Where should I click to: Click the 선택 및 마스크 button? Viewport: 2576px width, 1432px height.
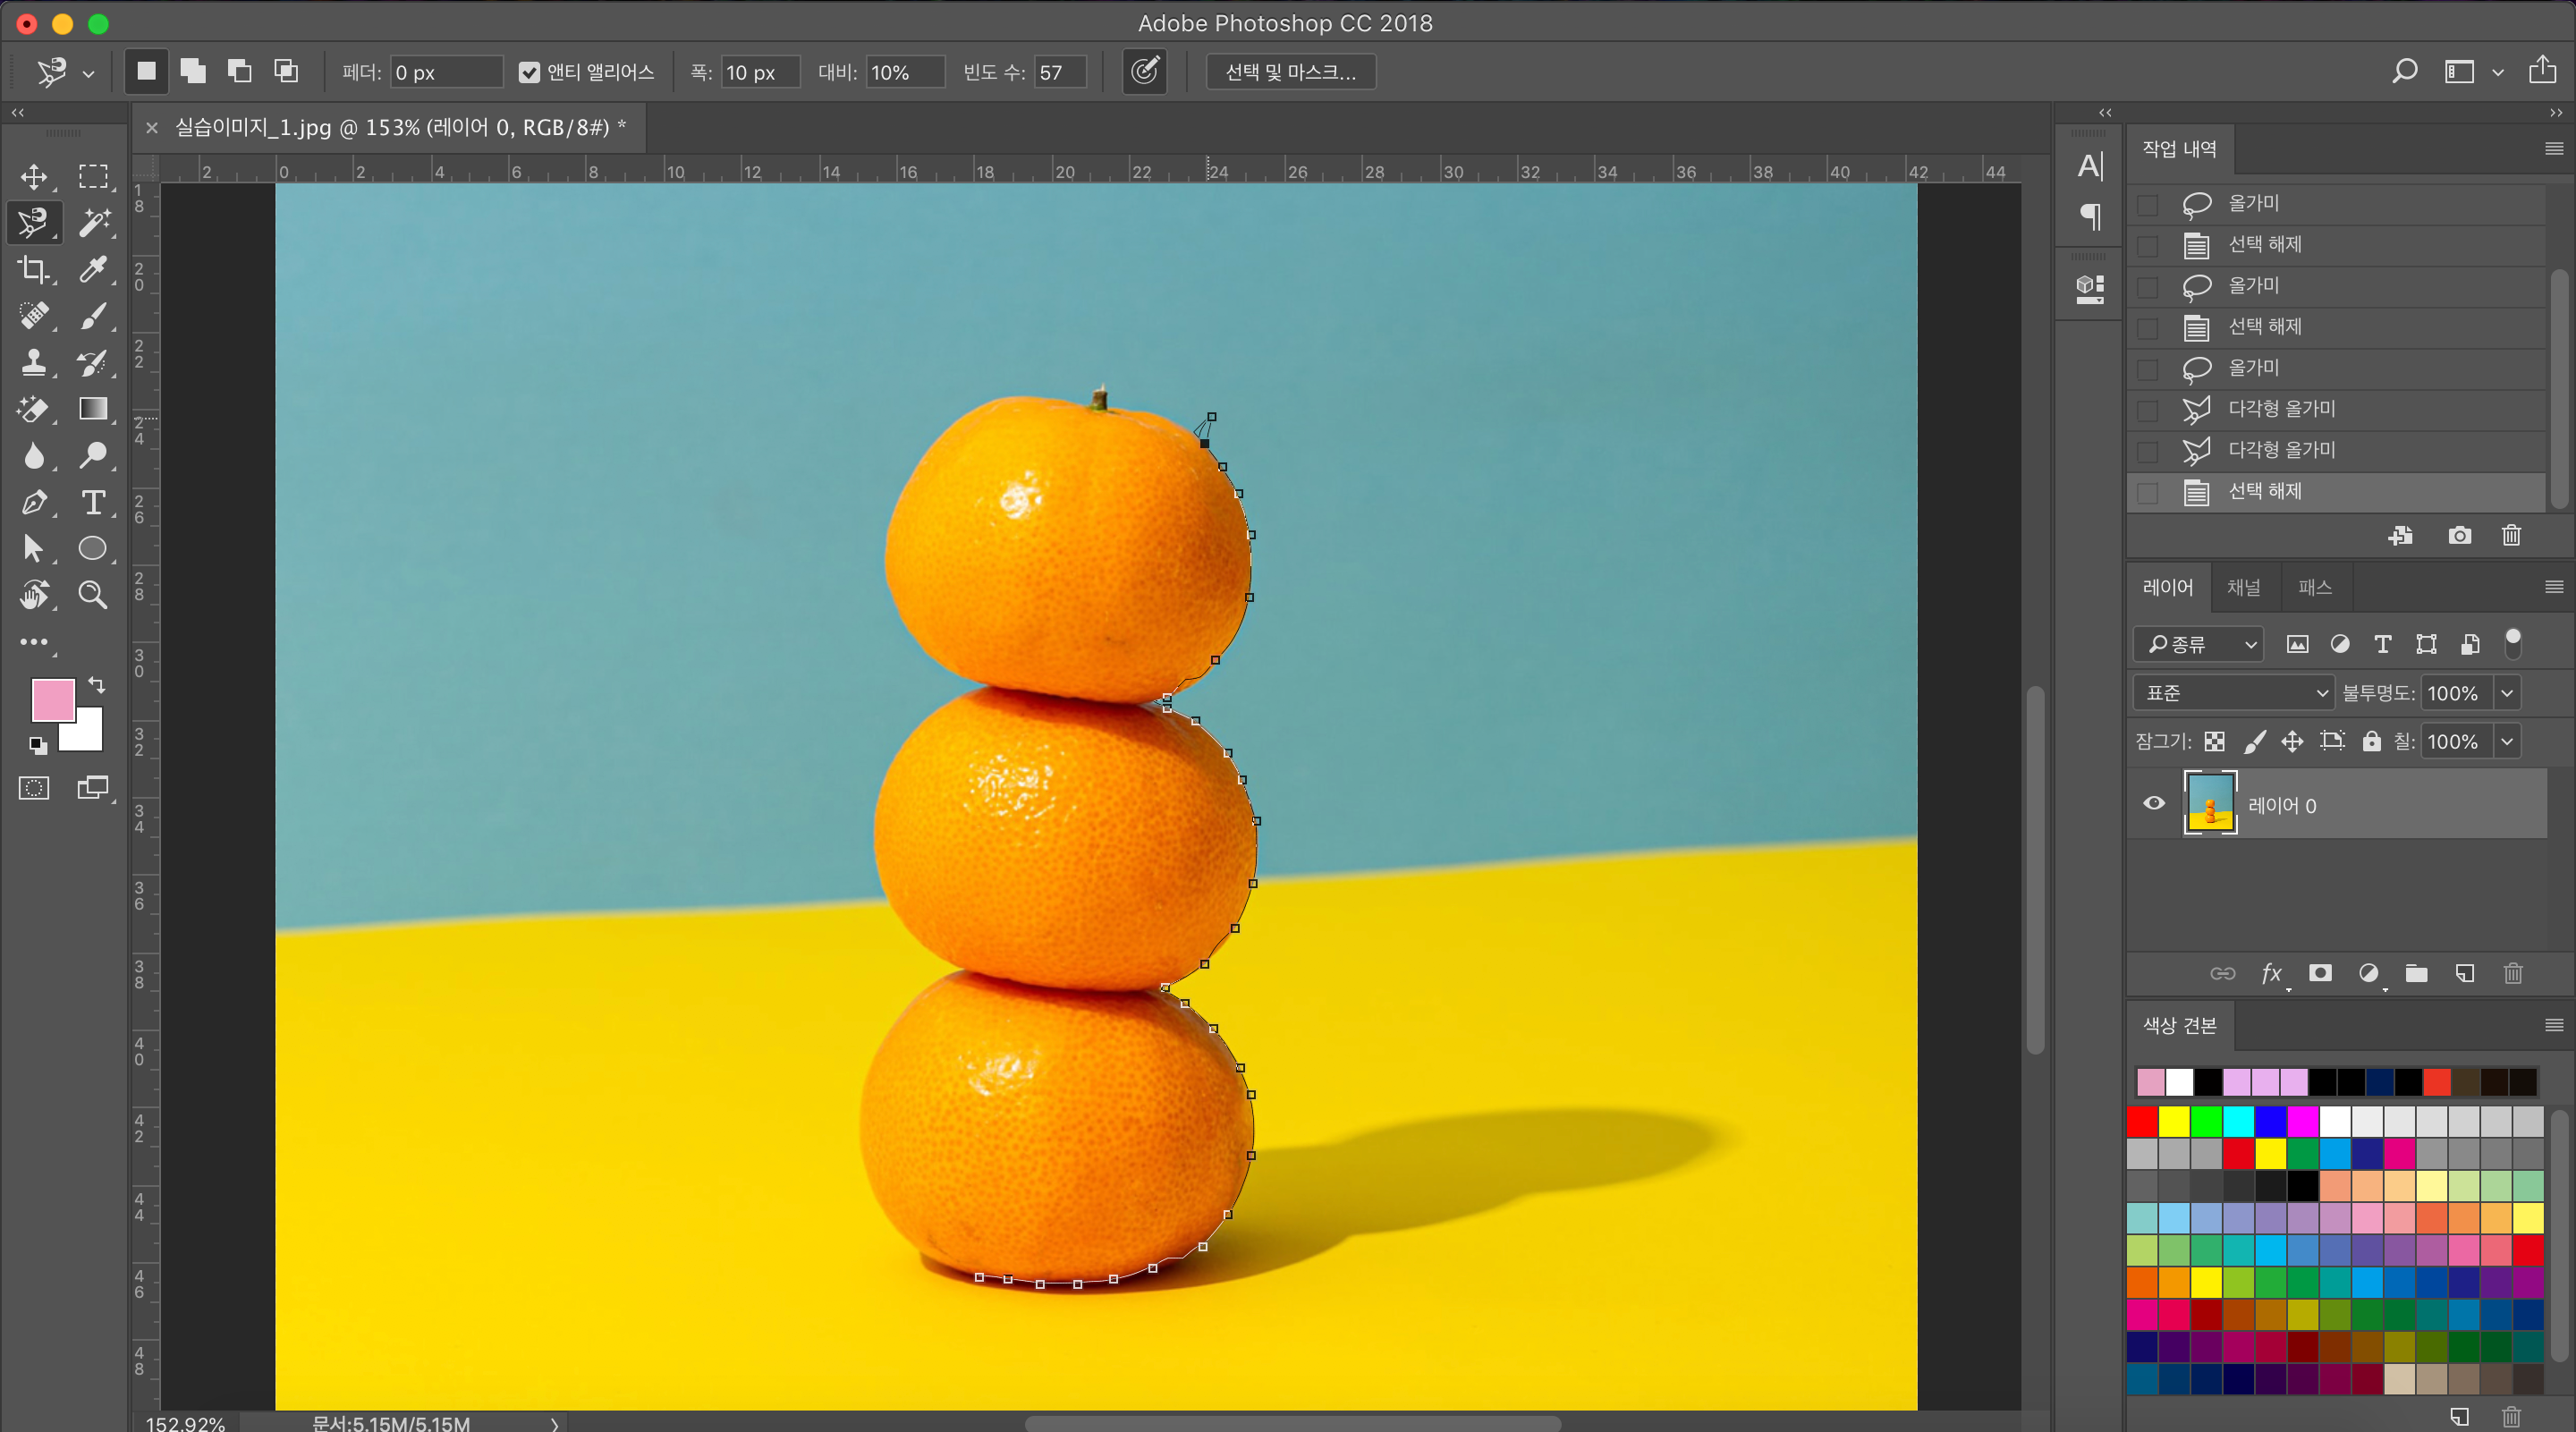click(x=1290, y=72)
